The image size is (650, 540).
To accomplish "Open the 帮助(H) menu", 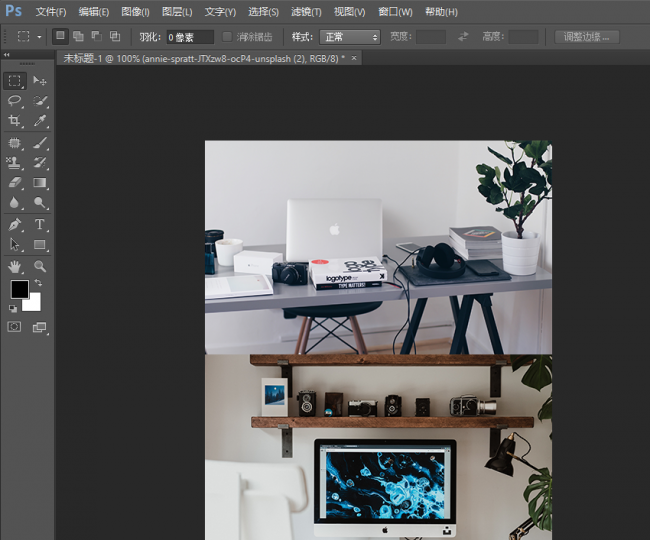I will click(441, 12).
